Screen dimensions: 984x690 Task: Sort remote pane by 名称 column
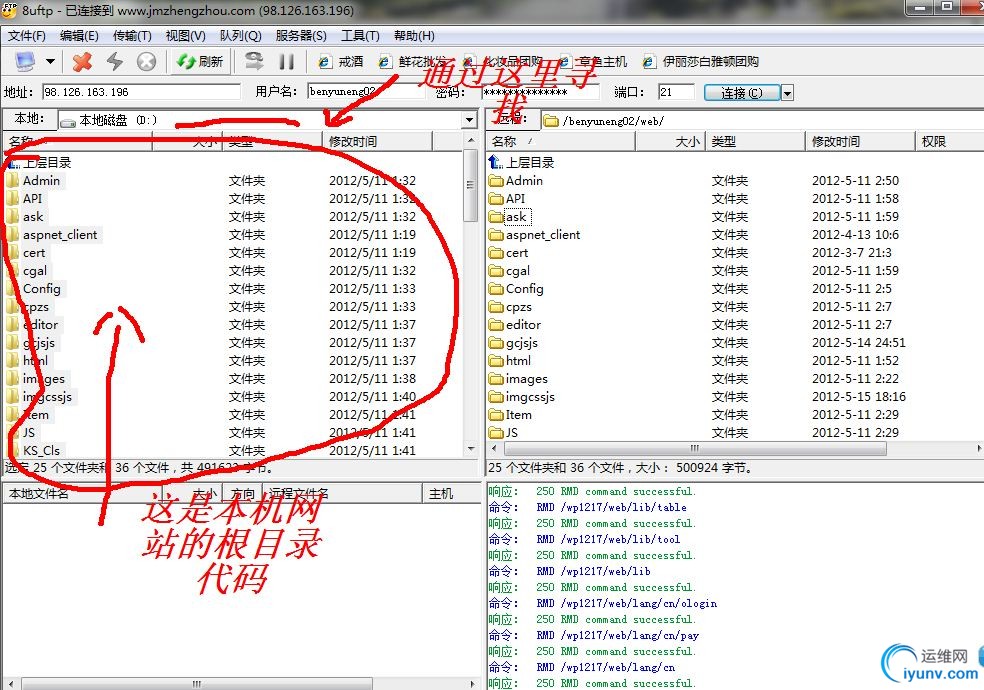coord(560,142)
